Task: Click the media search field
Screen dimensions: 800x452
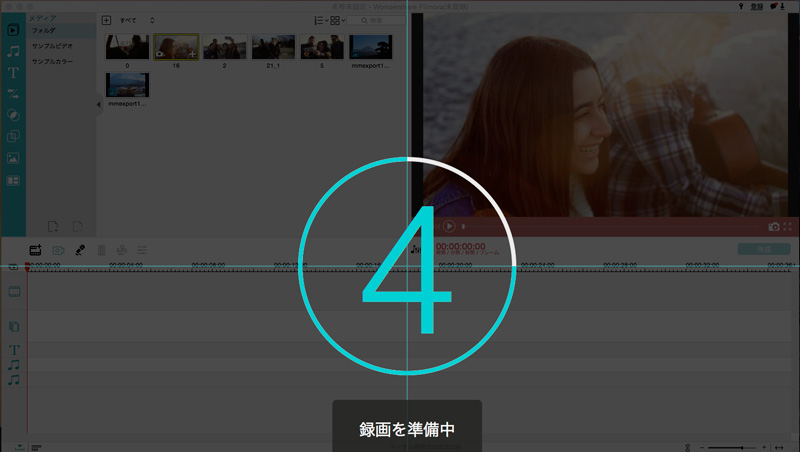Action: 377,20
